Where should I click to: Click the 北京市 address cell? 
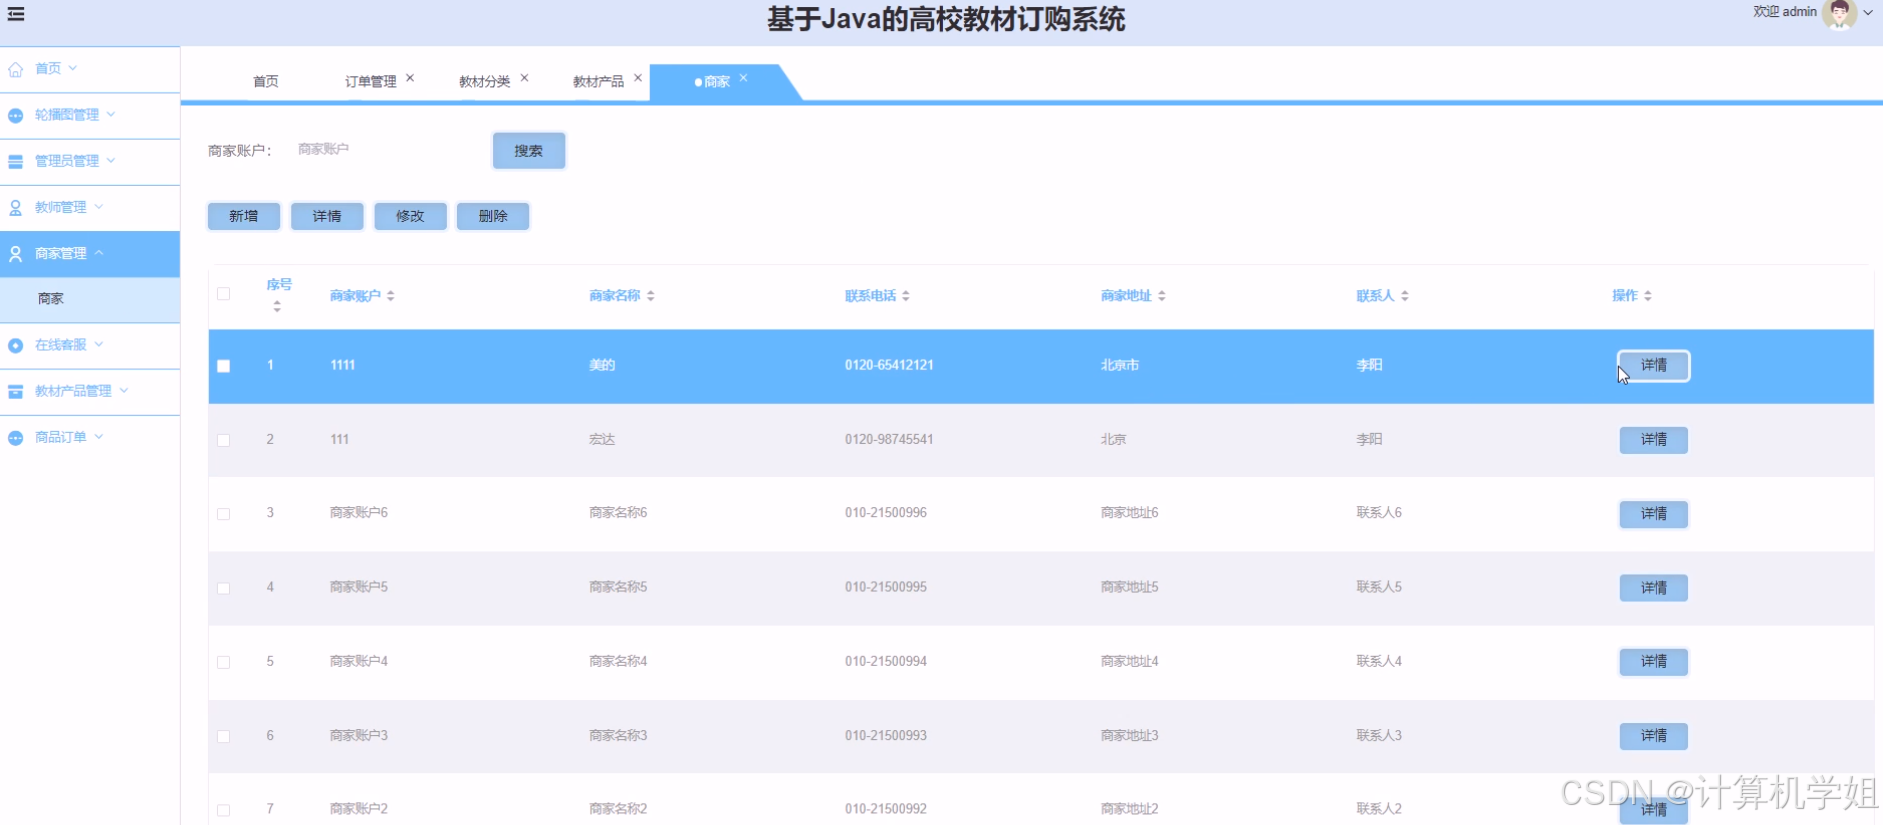[x=1120, y=365]
